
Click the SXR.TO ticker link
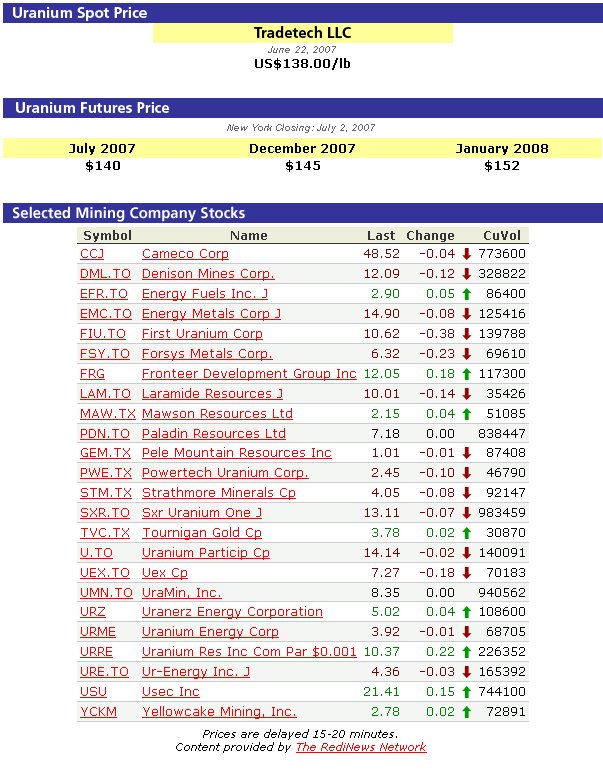(x=104, y=512)
